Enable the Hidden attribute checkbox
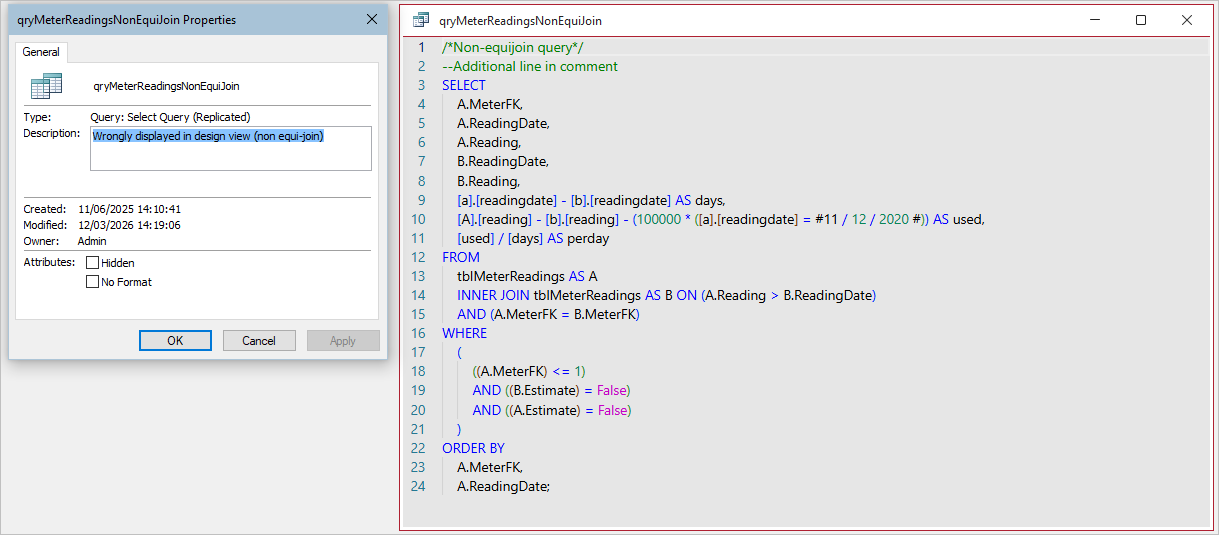The height and width of the screenshot is (535, 1219). 92,262
